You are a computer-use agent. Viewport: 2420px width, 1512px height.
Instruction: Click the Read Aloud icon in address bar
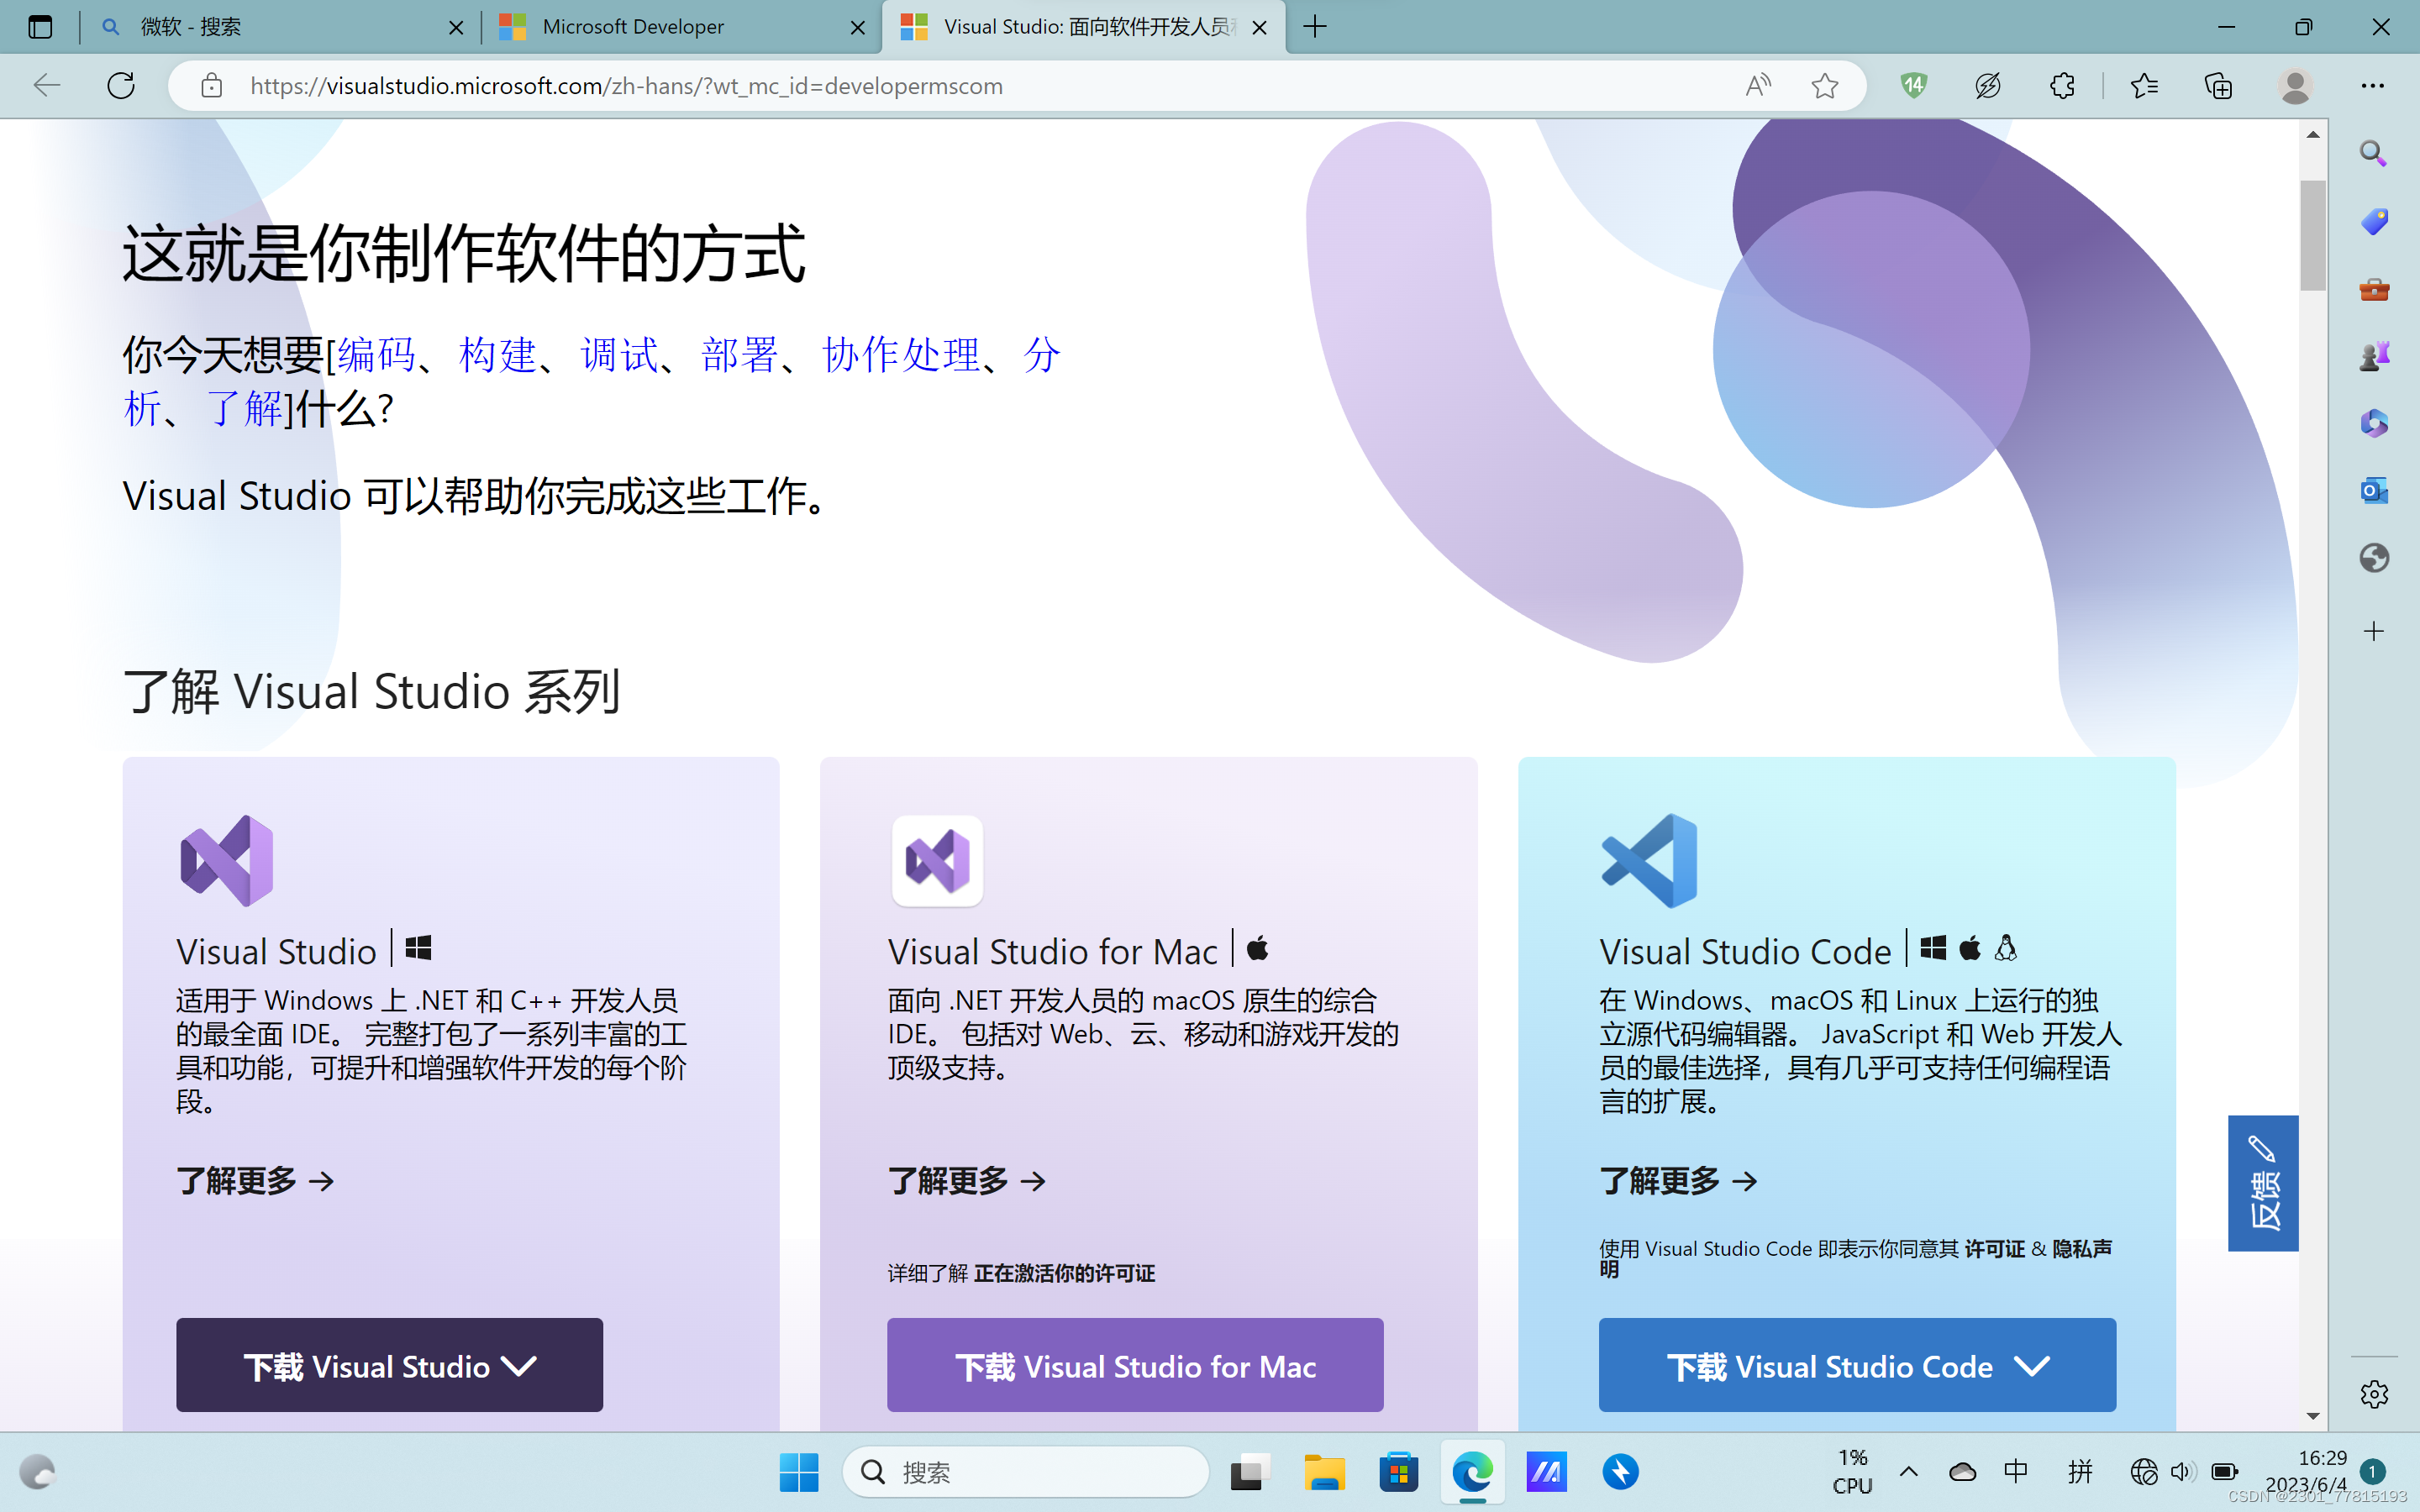coord(1757,86)
